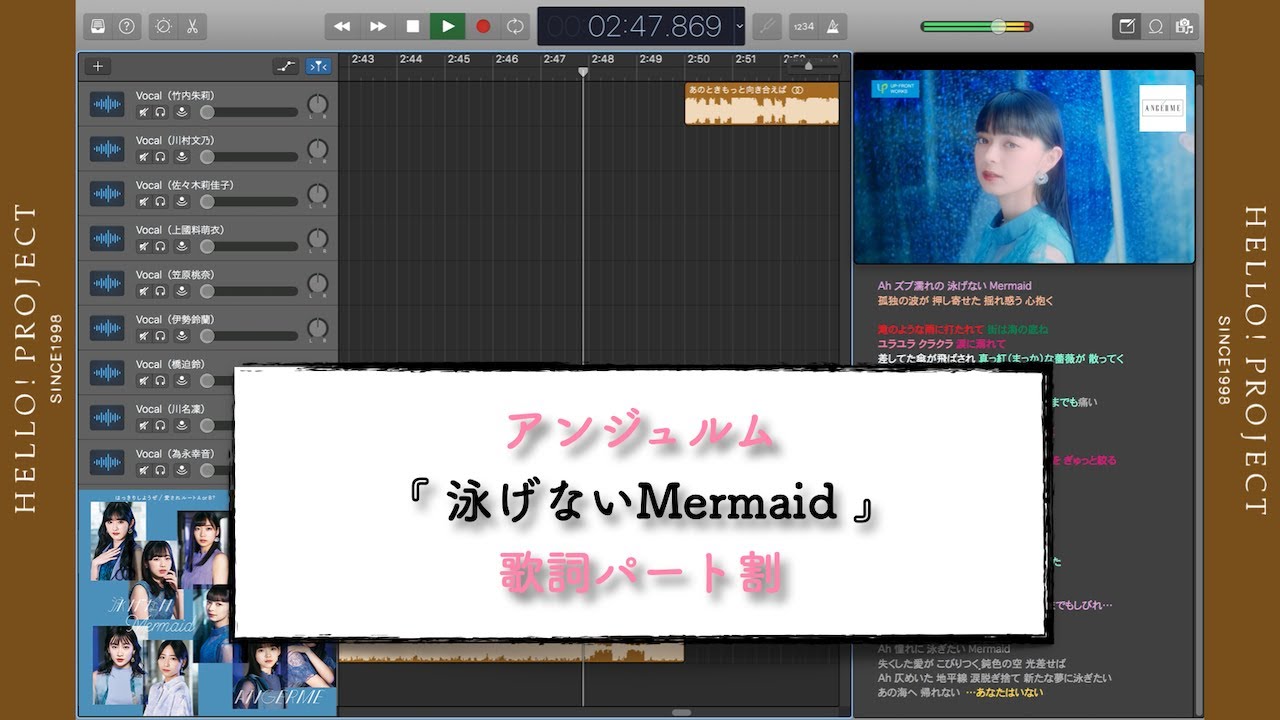Viewport: 1280px width, 720px height.
Task: Enable input monitoring on Vocal (橋迫鈴)
Action: coord(182,381)
